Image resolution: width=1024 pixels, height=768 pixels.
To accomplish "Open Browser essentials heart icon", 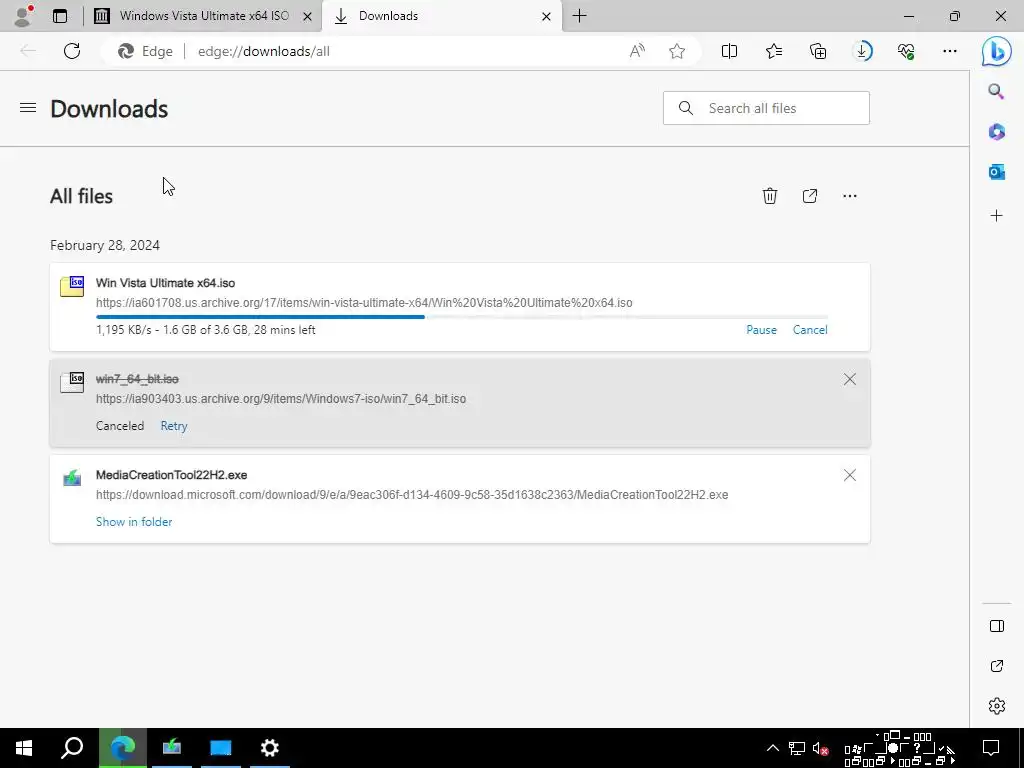I will click(x=906, y=51).
